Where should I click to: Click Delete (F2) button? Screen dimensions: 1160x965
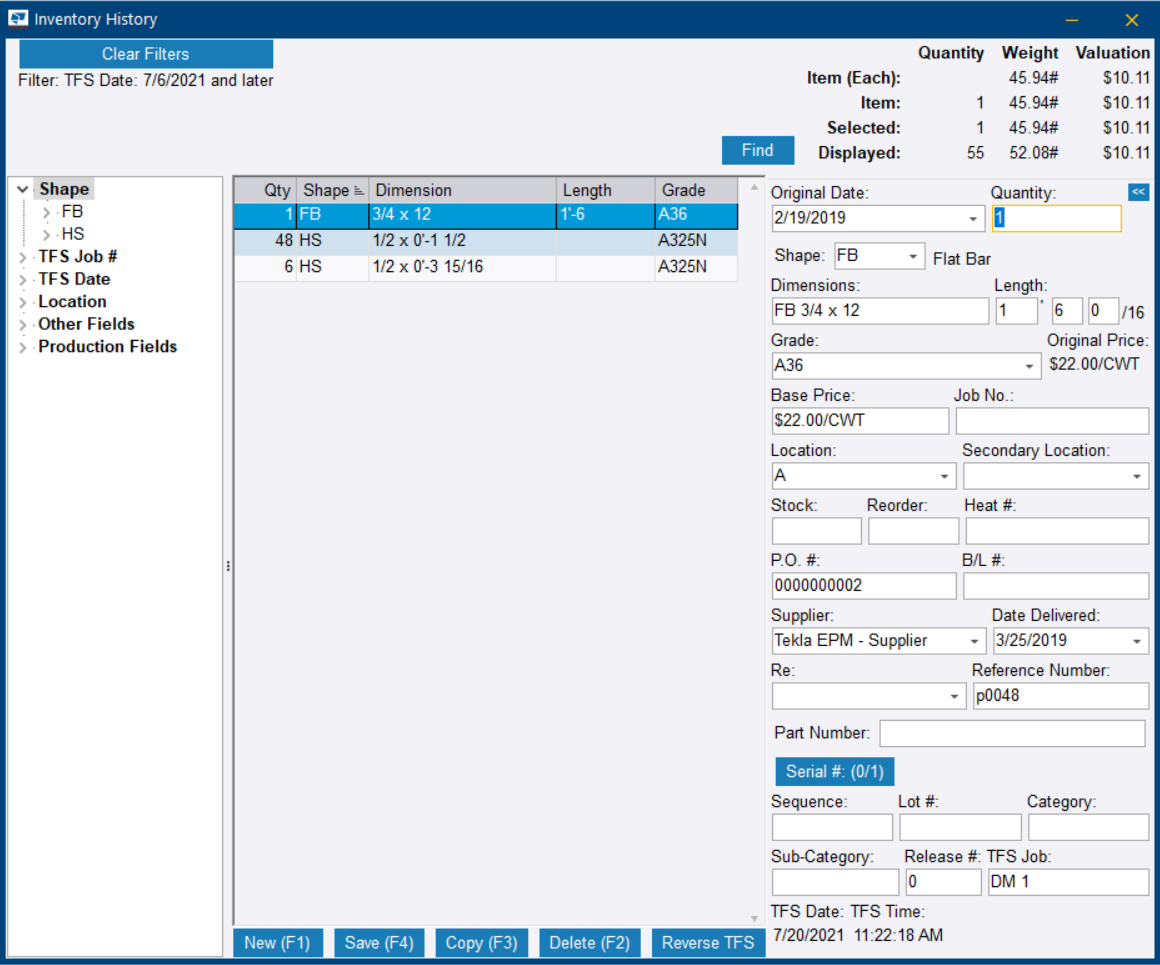pos(590,943)
